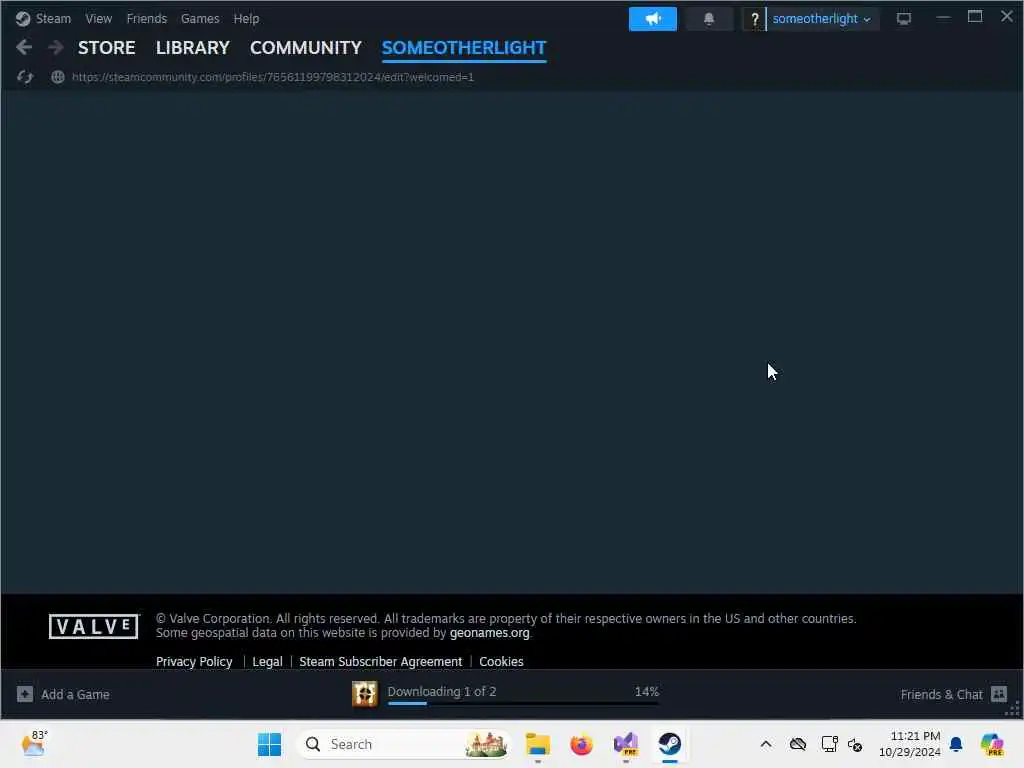The image size is (1024, 768).
Task: Open the Help menu
Action: point(246,19)
